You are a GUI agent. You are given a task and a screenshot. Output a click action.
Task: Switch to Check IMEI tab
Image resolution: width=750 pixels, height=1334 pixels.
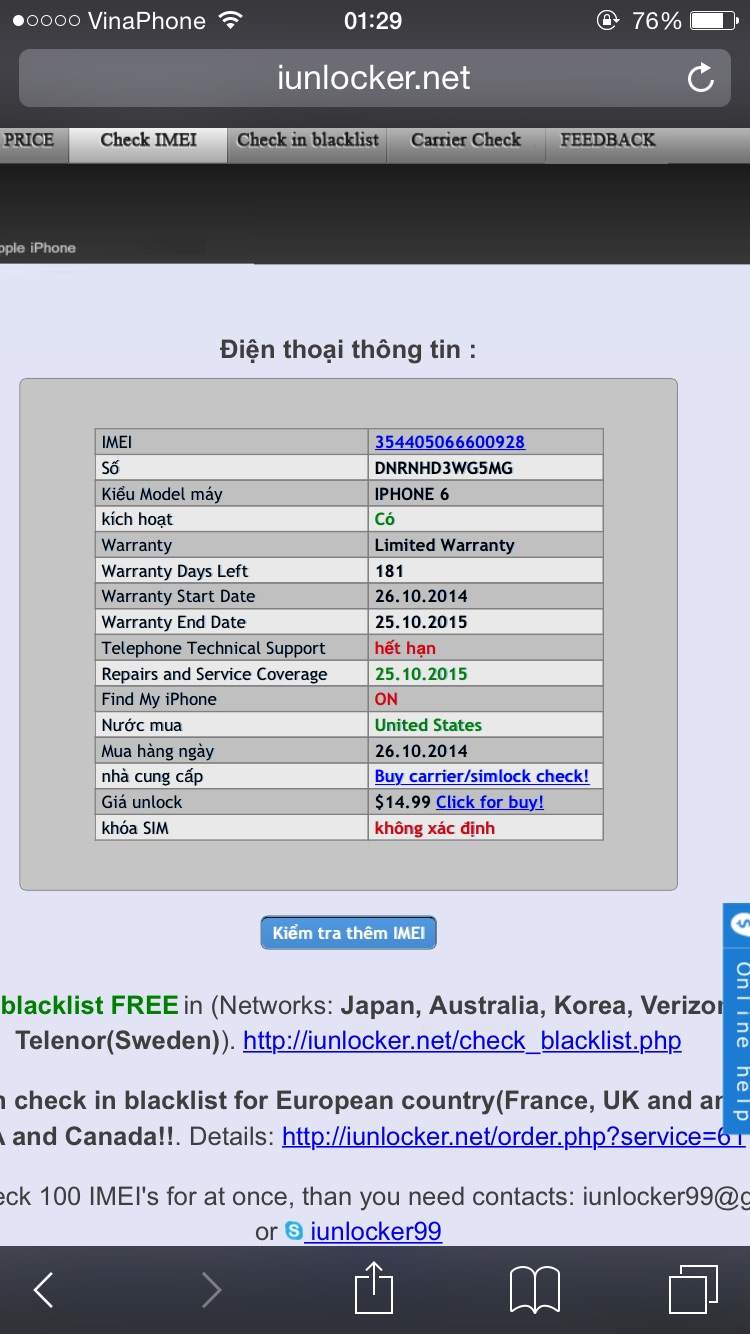148,140
